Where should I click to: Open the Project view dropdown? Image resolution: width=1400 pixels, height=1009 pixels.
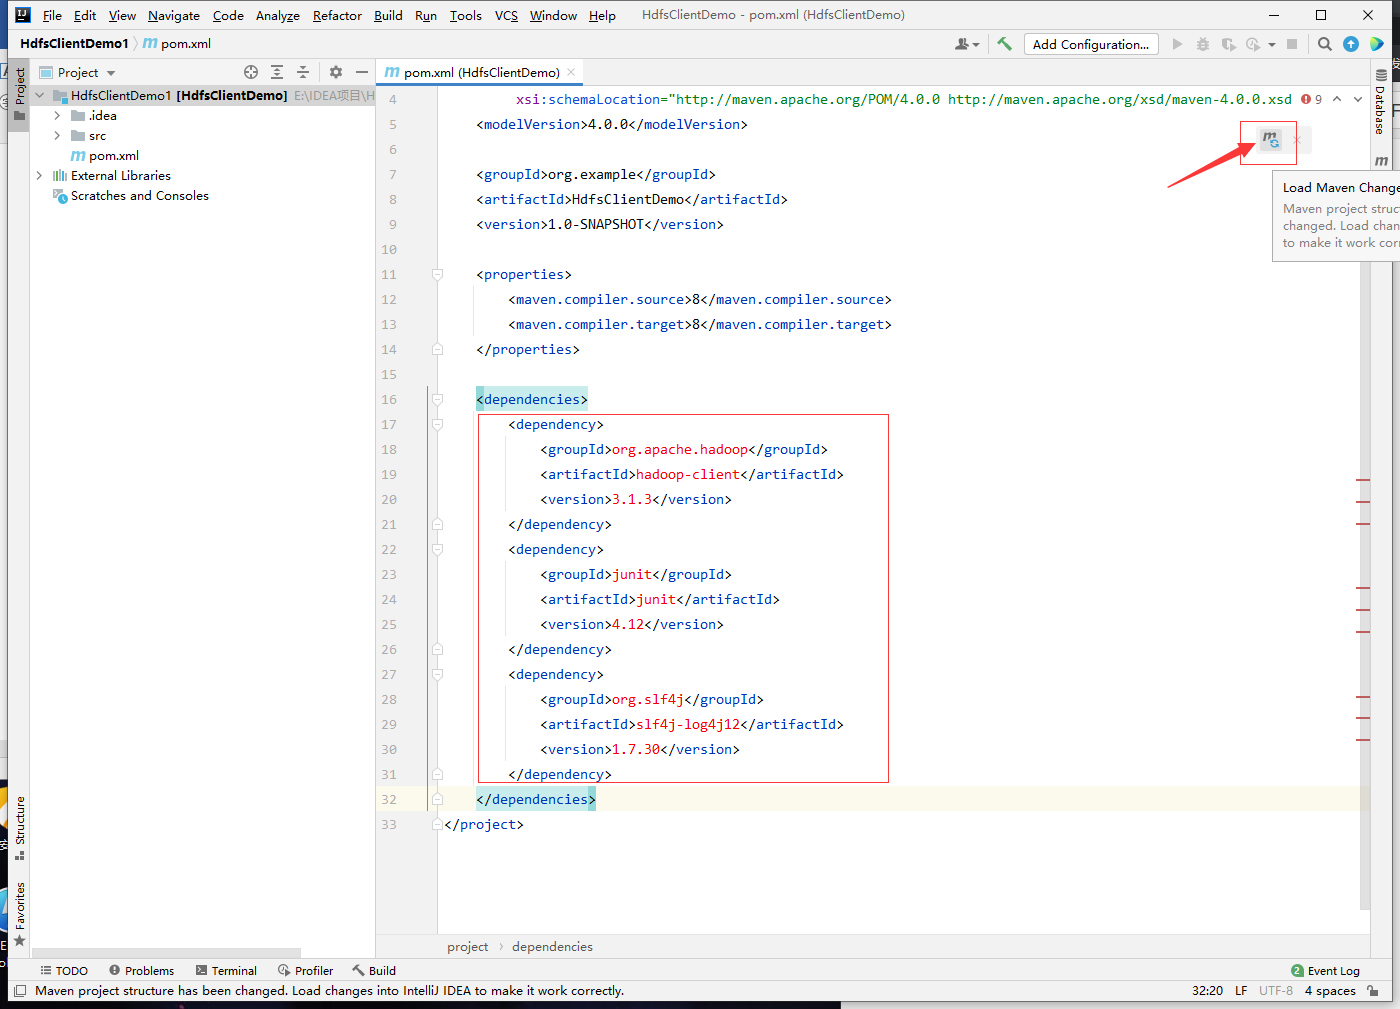pos(78,73)
